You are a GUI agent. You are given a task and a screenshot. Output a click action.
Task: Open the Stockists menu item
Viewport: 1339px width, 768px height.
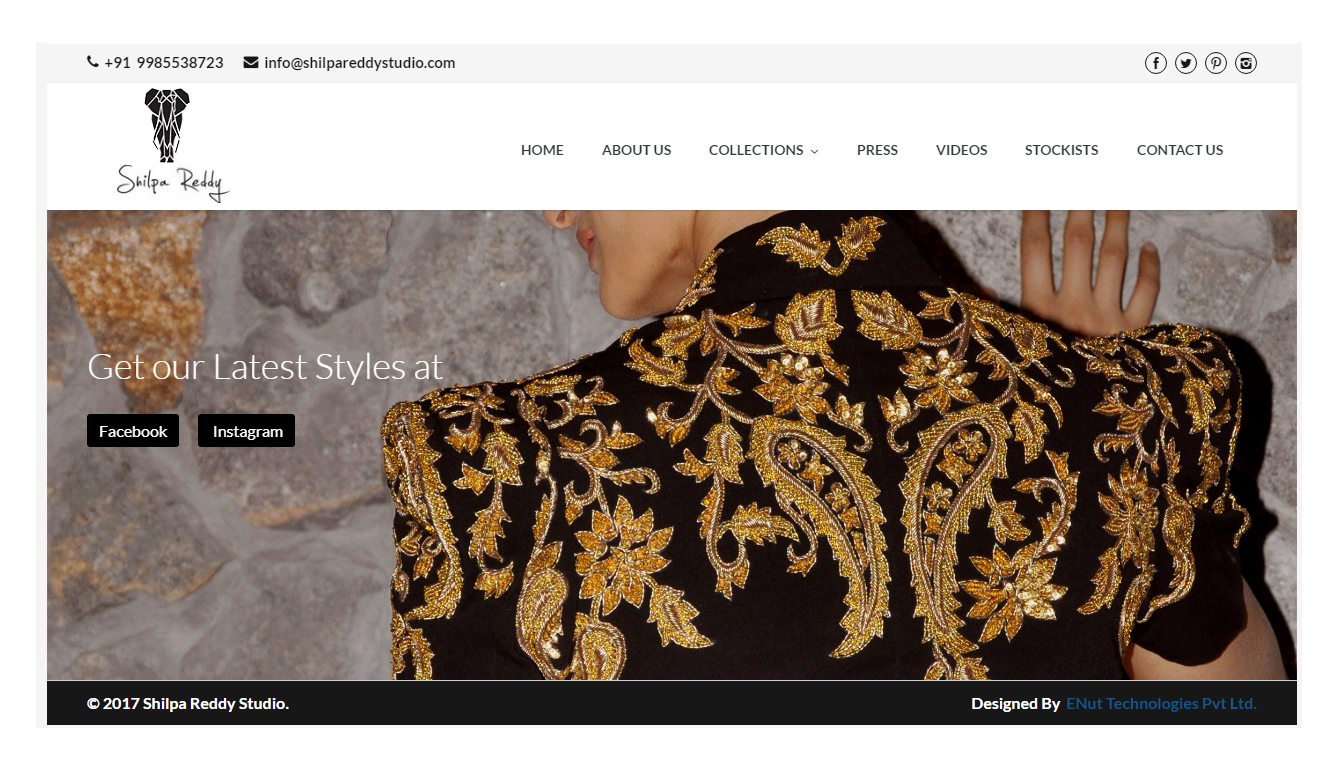click(1061, 150)
